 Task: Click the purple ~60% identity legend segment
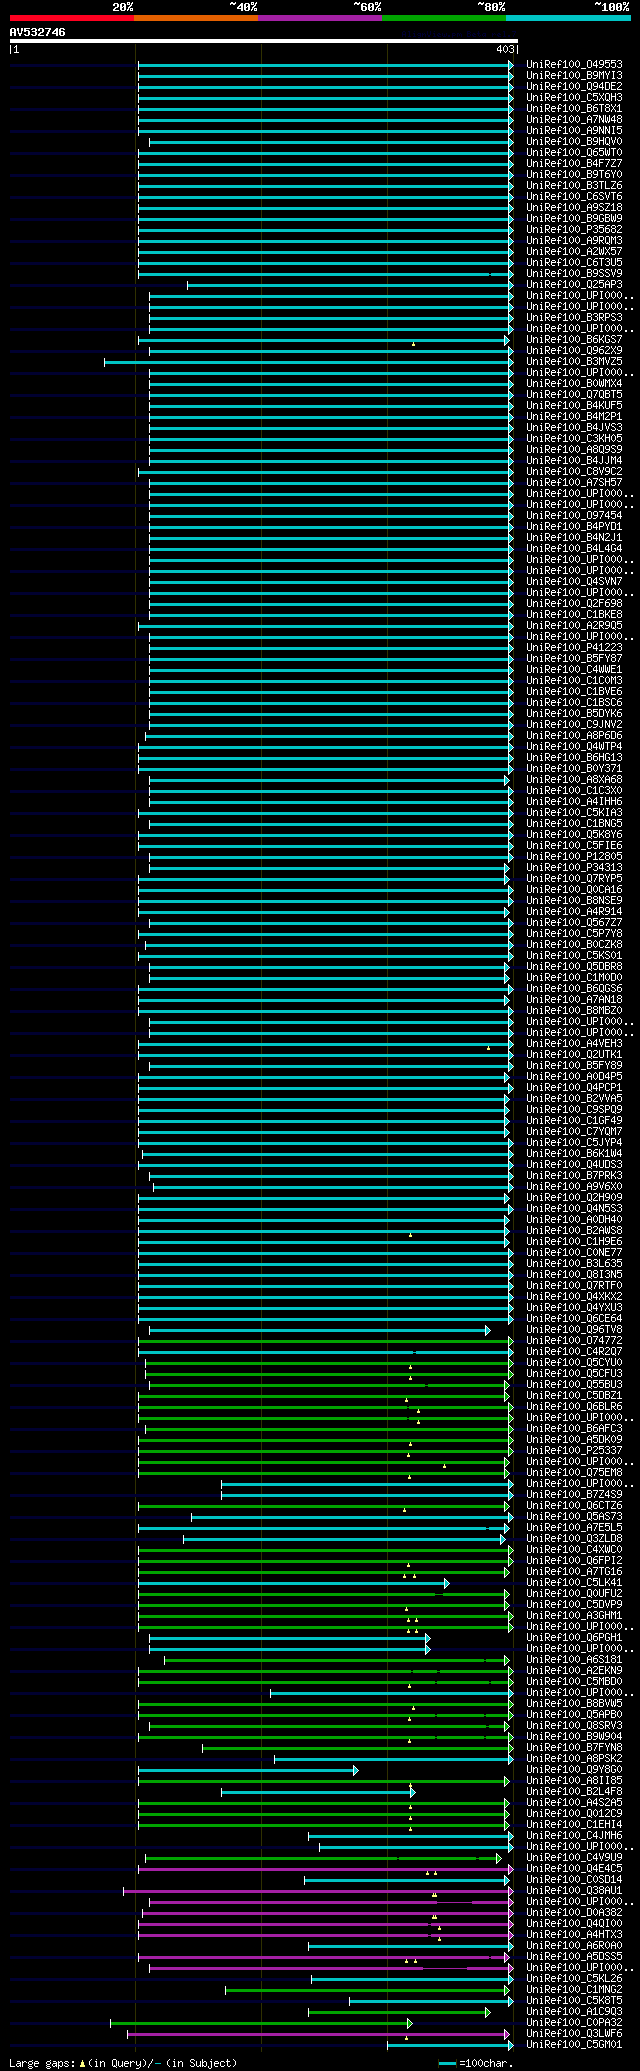(320, 17)
